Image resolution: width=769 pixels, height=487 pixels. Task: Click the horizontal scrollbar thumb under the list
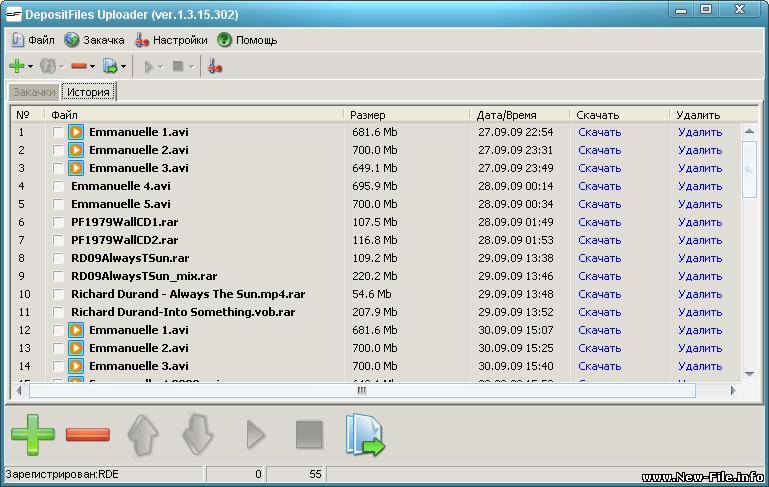tap(362, 391)
